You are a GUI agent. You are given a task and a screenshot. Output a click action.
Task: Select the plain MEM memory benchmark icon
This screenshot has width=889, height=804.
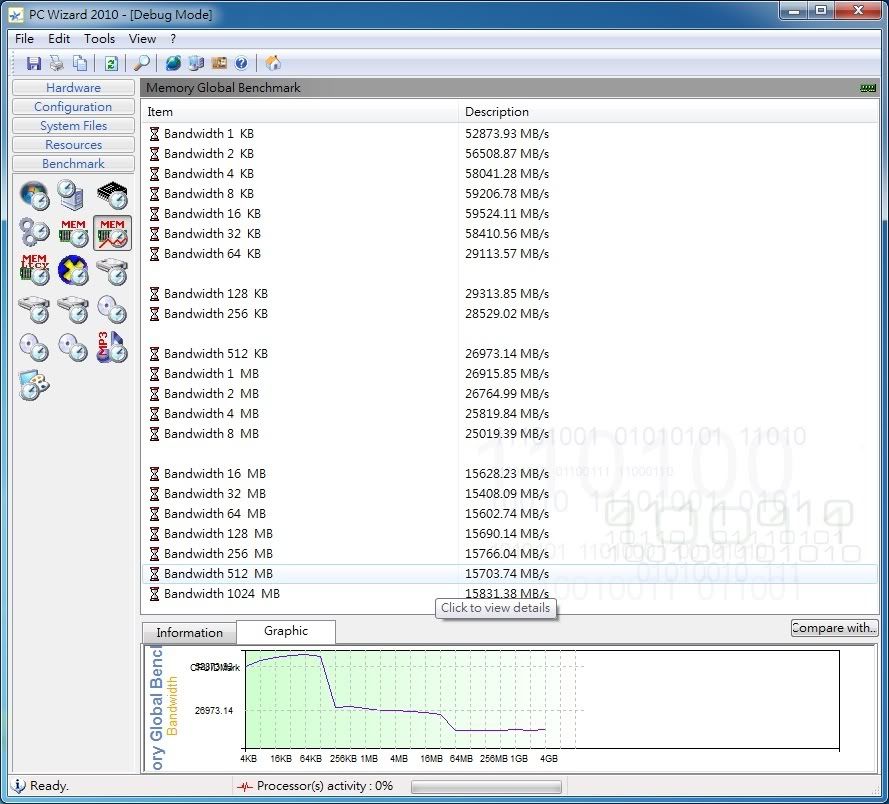click(73, 232)
